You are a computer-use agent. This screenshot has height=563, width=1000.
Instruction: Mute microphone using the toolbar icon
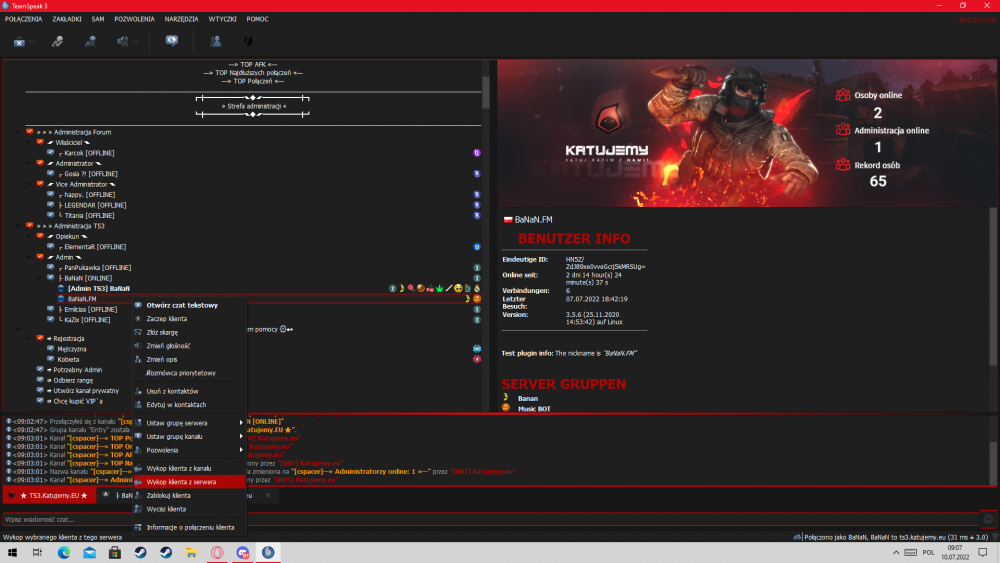click(x=57, y=41)
